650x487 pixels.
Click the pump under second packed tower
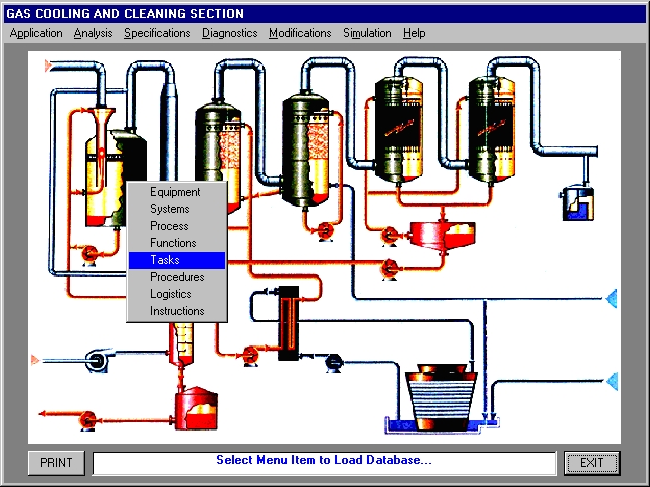[x=325, y=232]
